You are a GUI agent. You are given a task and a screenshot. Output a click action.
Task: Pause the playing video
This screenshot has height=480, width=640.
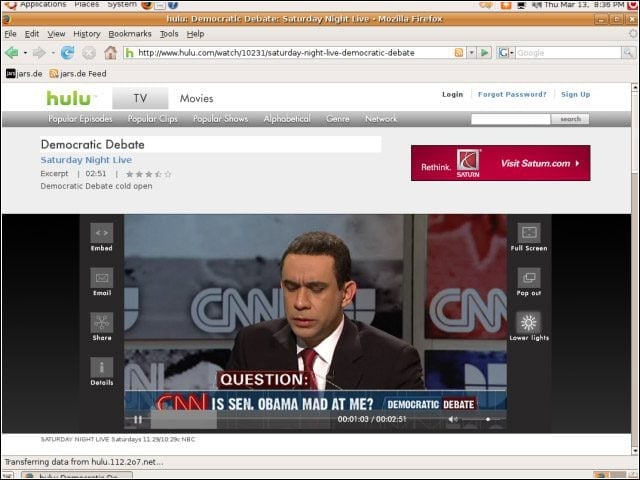(x=138, y=419)
